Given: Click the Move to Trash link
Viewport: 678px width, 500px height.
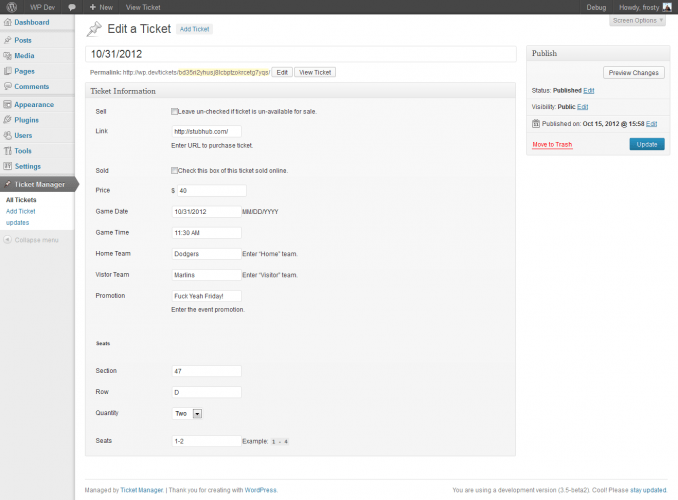Looking at the screenshot, I should click(552, 144).
